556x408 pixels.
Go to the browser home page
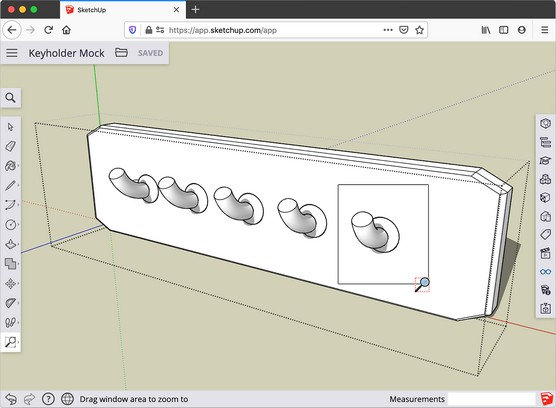point(66,30)
